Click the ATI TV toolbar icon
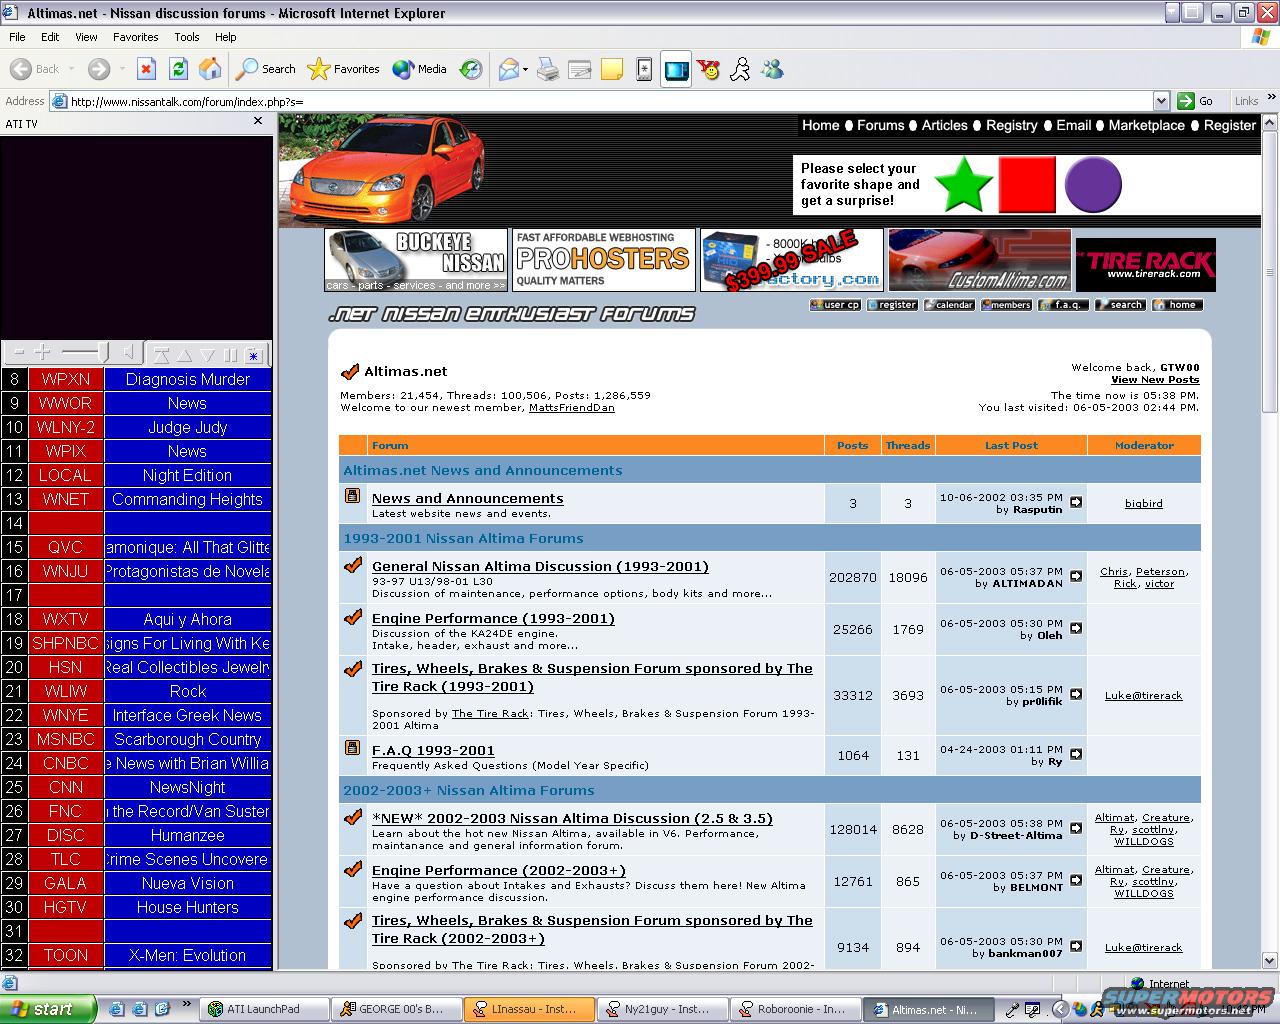 [x=676, y=69]
